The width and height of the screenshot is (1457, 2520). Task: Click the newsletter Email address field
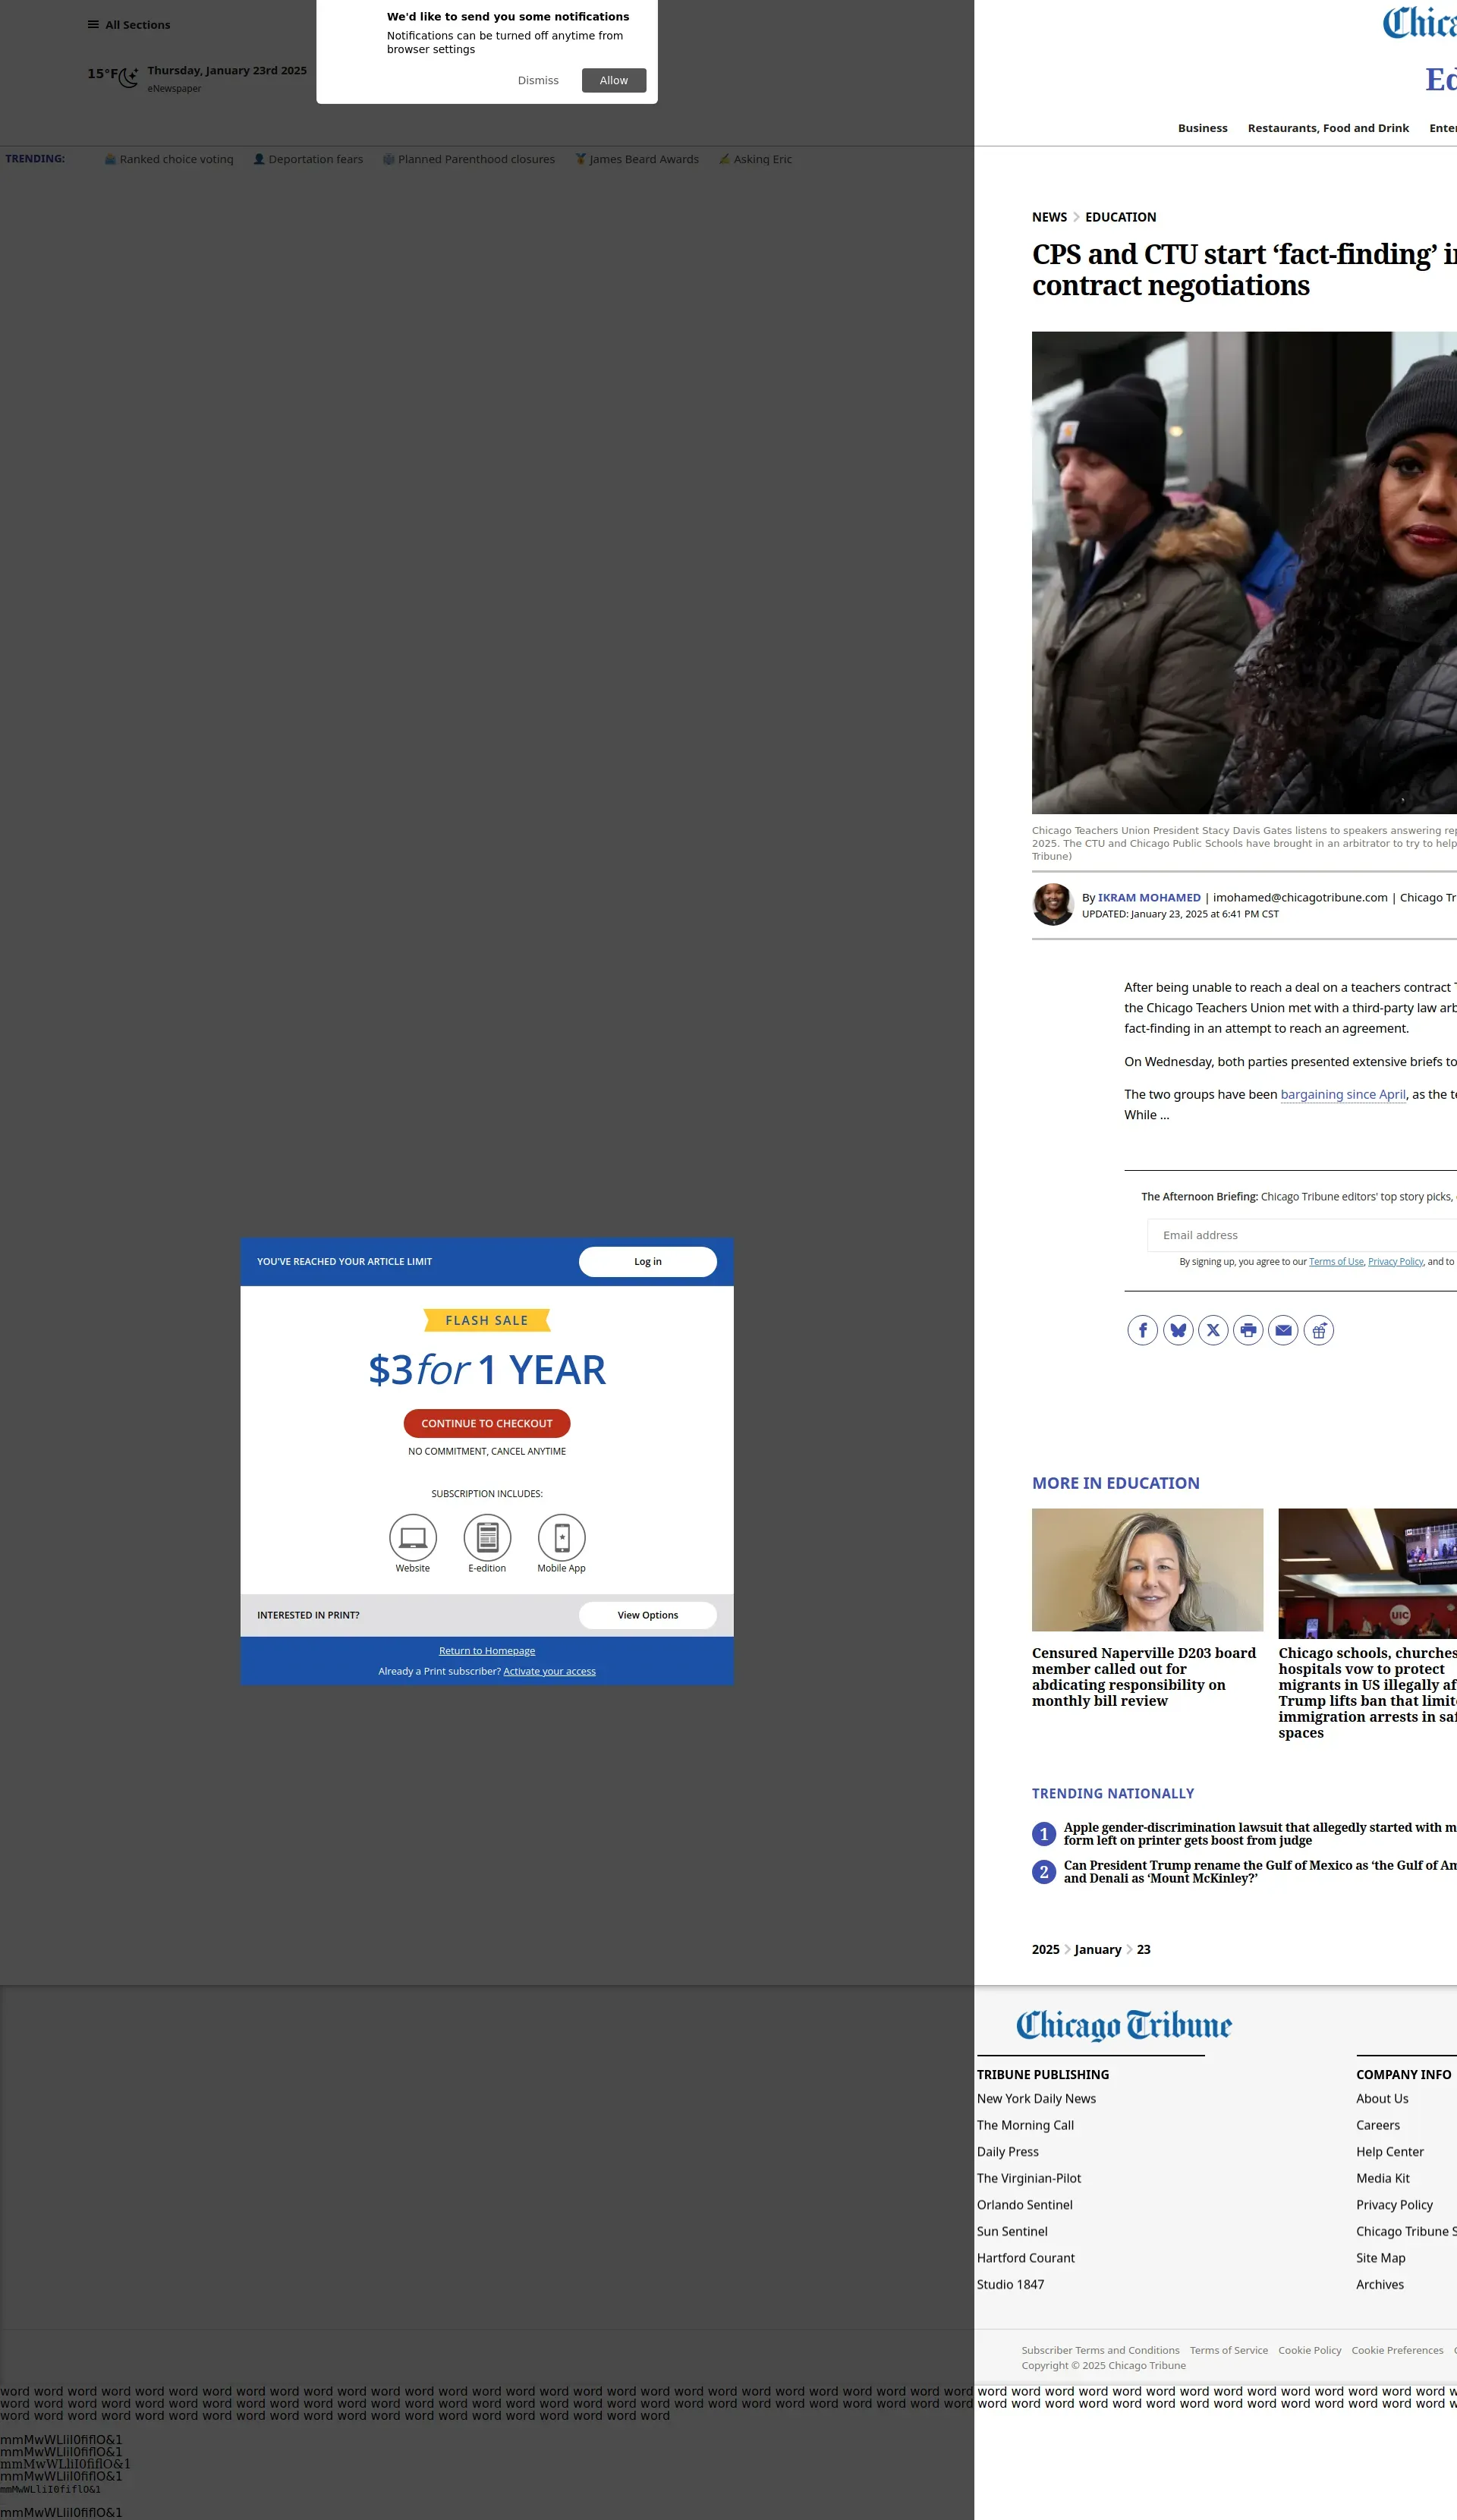coord(1300,1235)
